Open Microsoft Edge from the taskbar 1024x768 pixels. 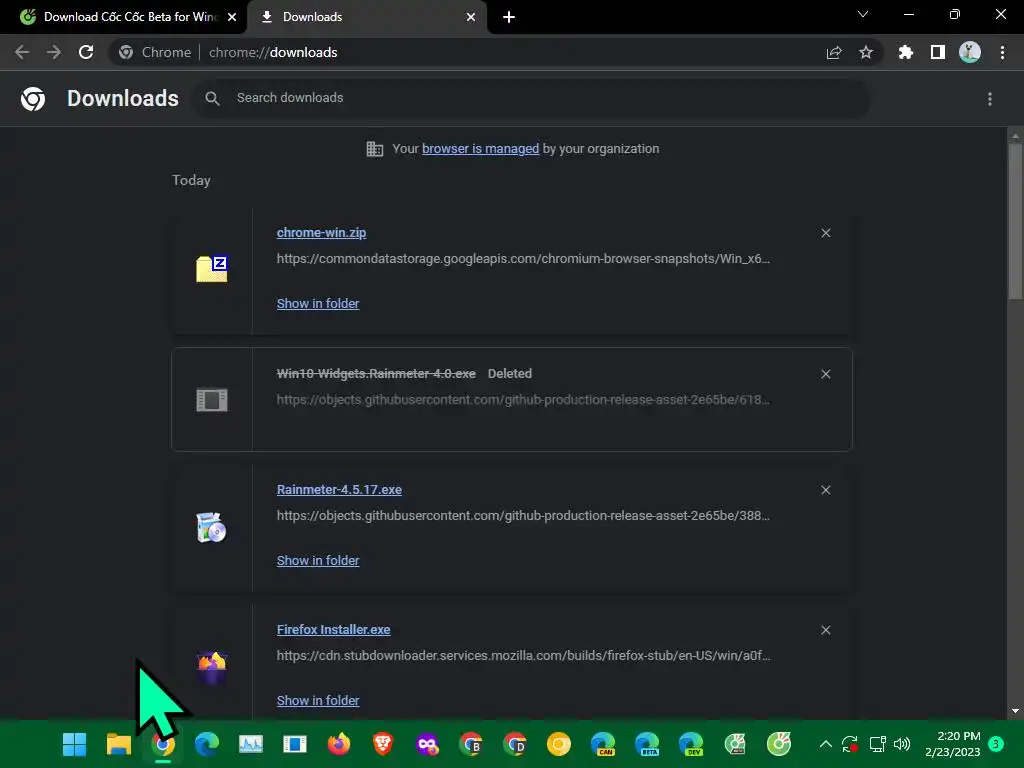tap(206, 744)
